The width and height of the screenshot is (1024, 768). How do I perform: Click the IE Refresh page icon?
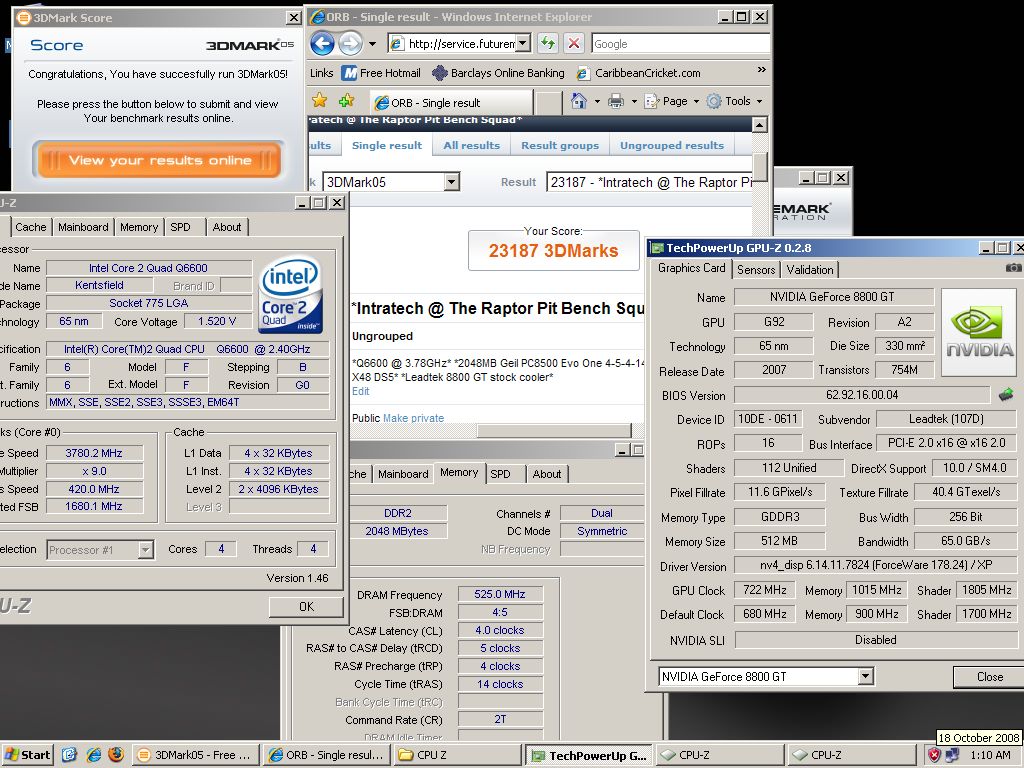tap(547, 44)
